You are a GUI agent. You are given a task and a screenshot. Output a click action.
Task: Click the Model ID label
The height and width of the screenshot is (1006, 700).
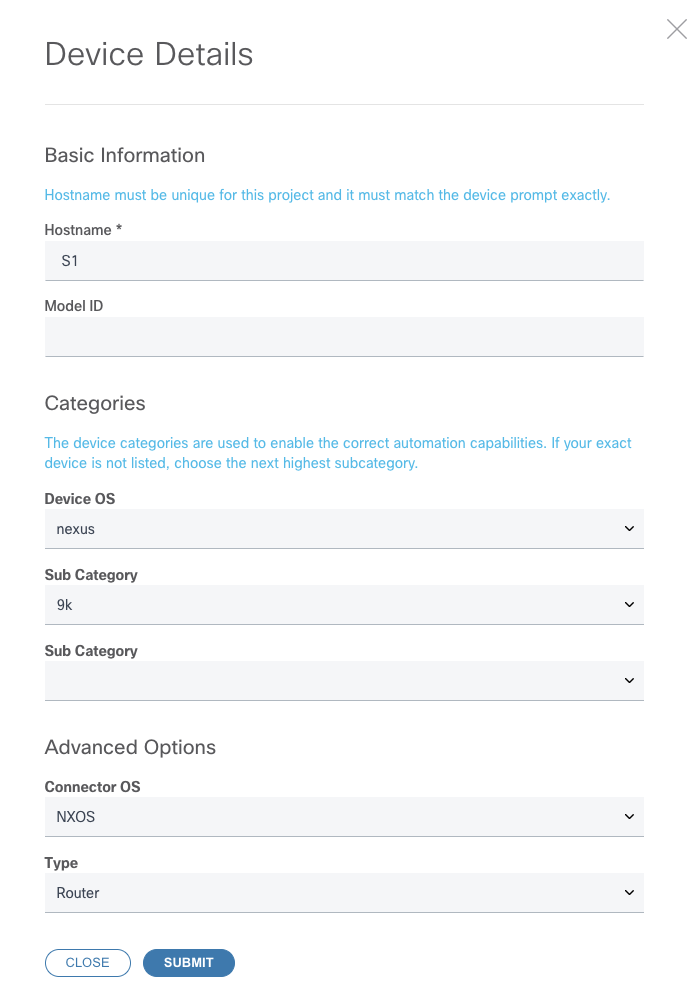[x=74, y=306]
